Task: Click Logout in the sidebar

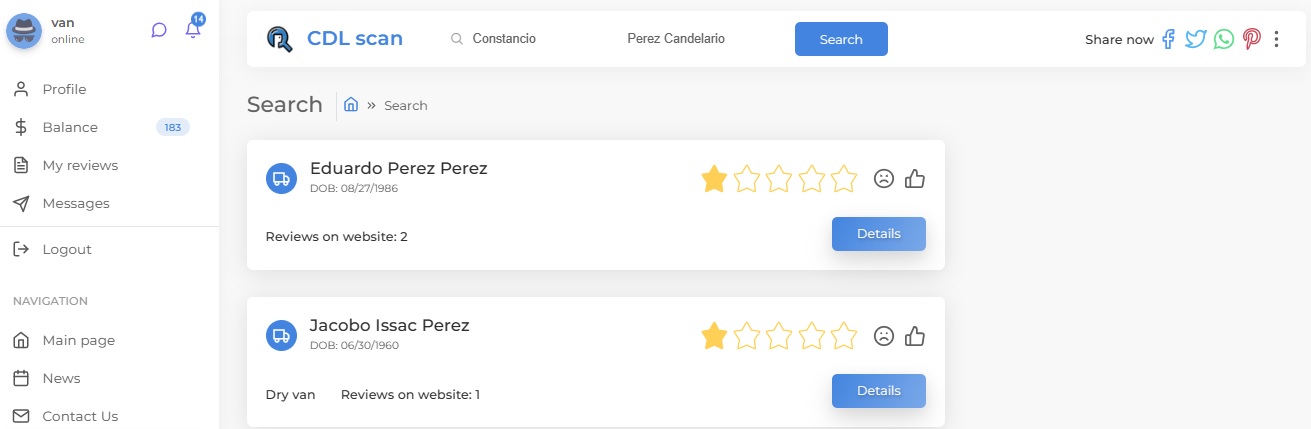Action: 67,249
